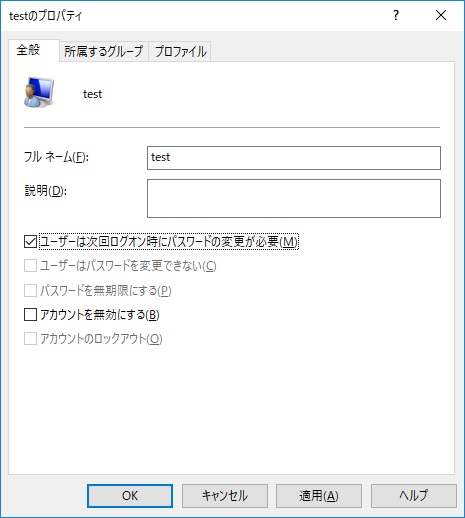Viewport: 465px width, 518px height.
Task: Toggle ユーザーはパスワードを変更できない checkbox
Action: (x=30, y=266)
